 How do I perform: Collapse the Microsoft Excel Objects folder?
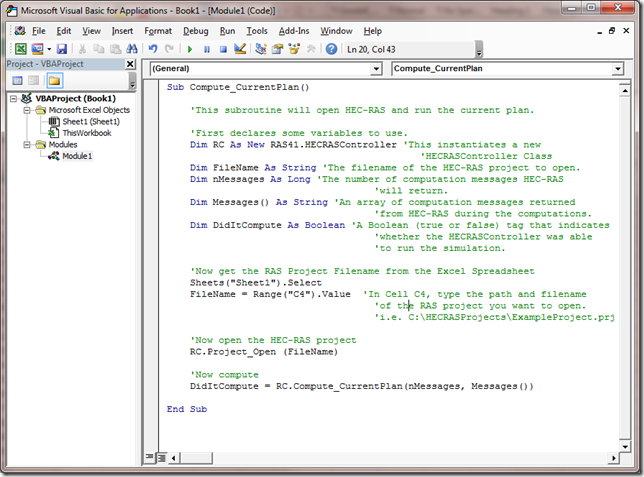tap(27, 110)
